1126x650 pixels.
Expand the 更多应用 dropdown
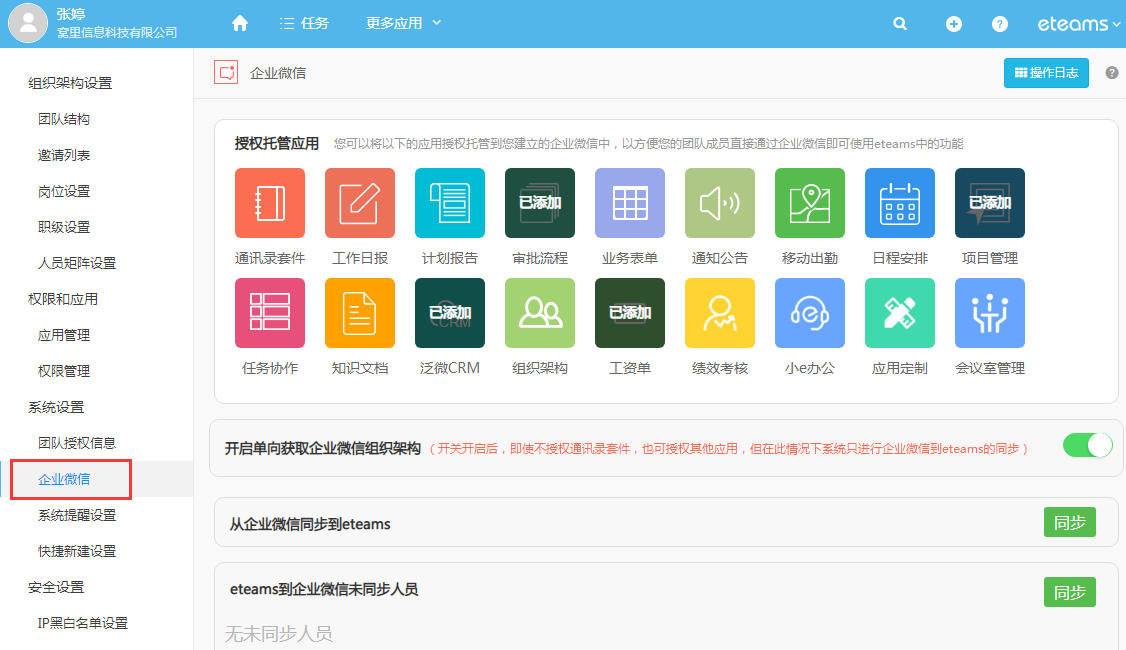(x=403, y=23)
